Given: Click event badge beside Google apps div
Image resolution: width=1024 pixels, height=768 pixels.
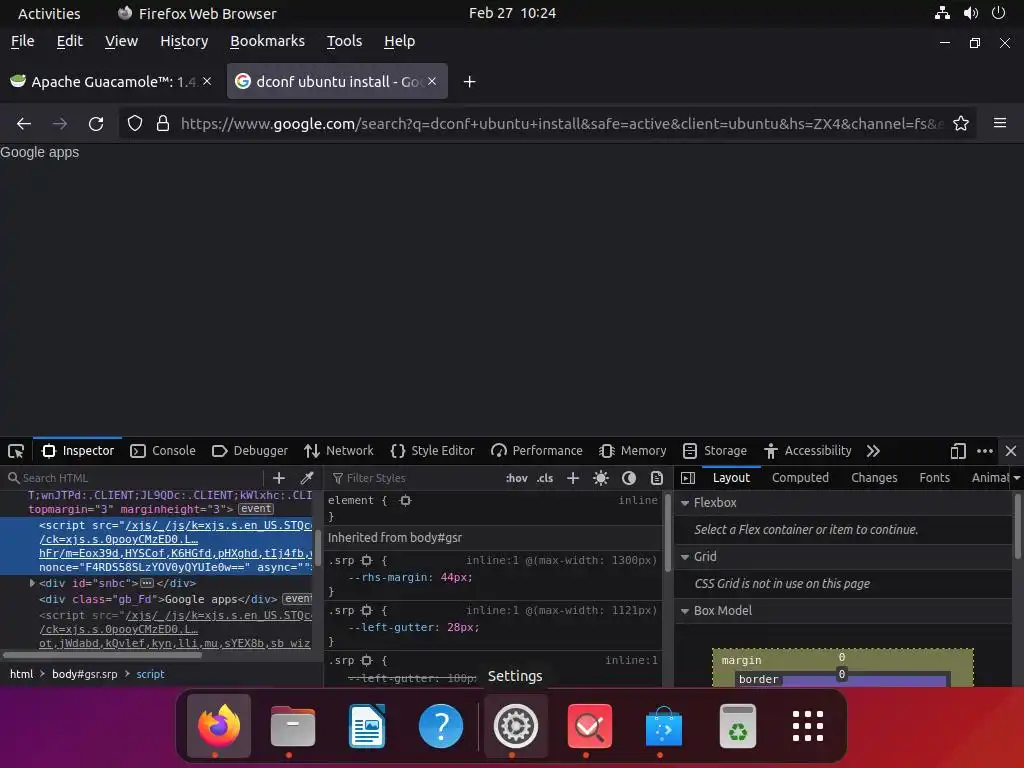Looking at the screenshot, I should tap(298, 599).
